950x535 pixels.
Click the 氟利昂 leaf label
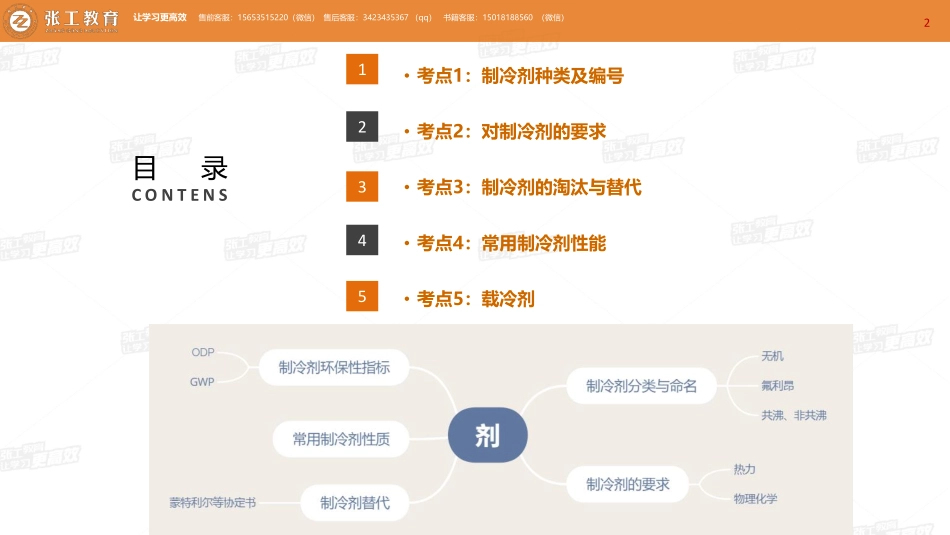pyautogui.click(x=777, y=386)
